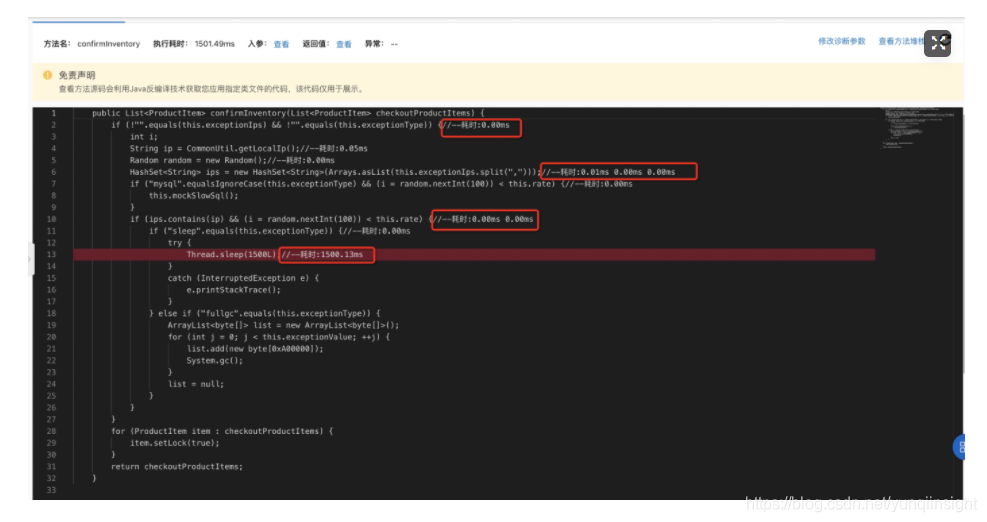The height and width of the screenshot is (522, 987).
Task: Click the list = null line
Action: point(196,384)
